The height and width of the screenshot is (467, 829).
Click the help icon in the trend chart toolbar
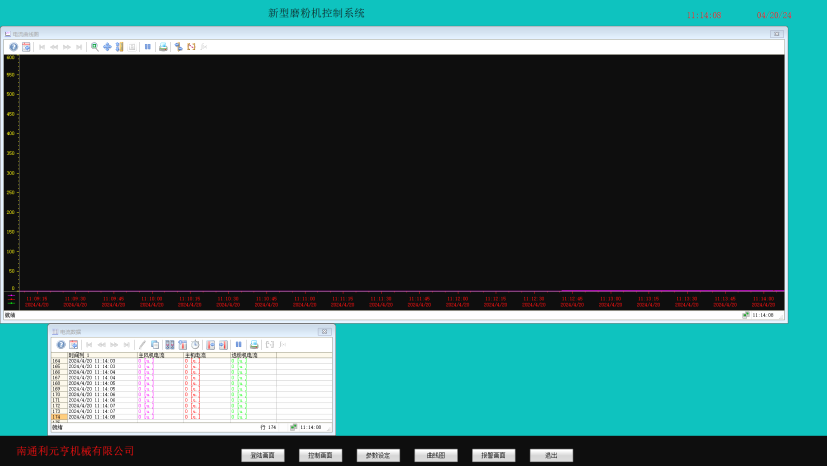point(14,47)
